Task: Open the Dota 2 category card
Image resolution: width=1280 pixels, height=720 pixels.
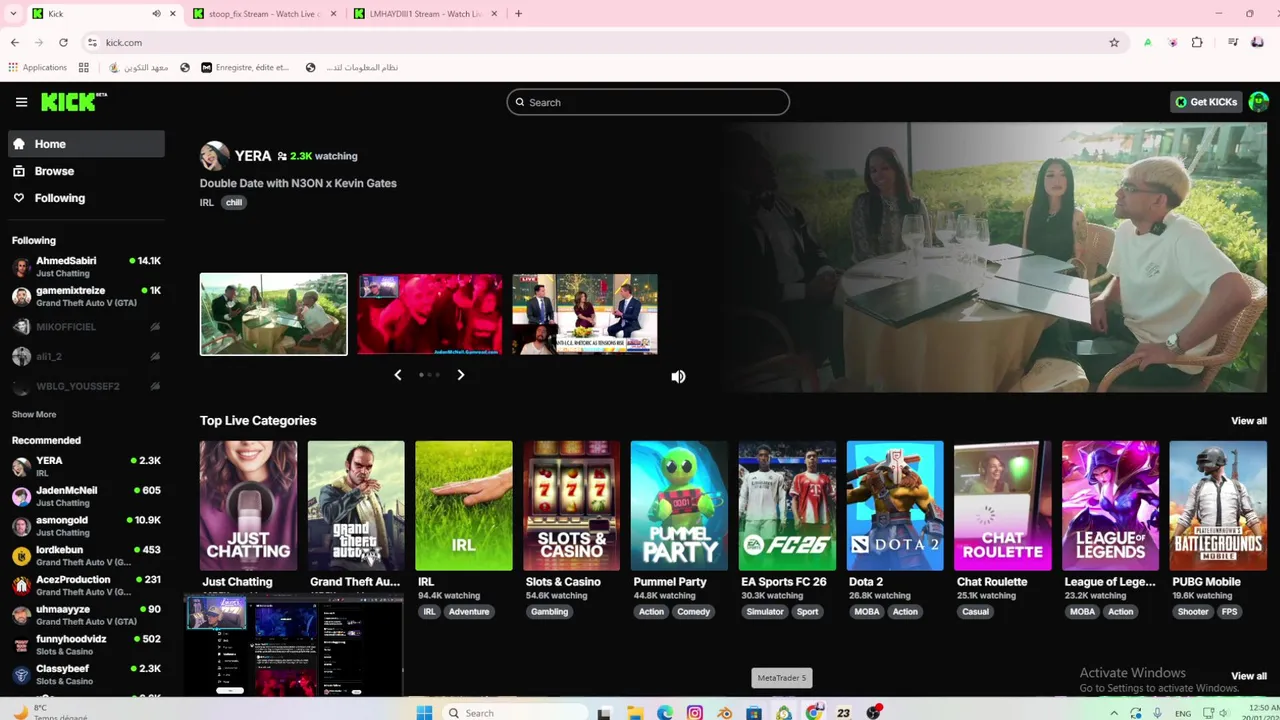Action: coord(895,506)
